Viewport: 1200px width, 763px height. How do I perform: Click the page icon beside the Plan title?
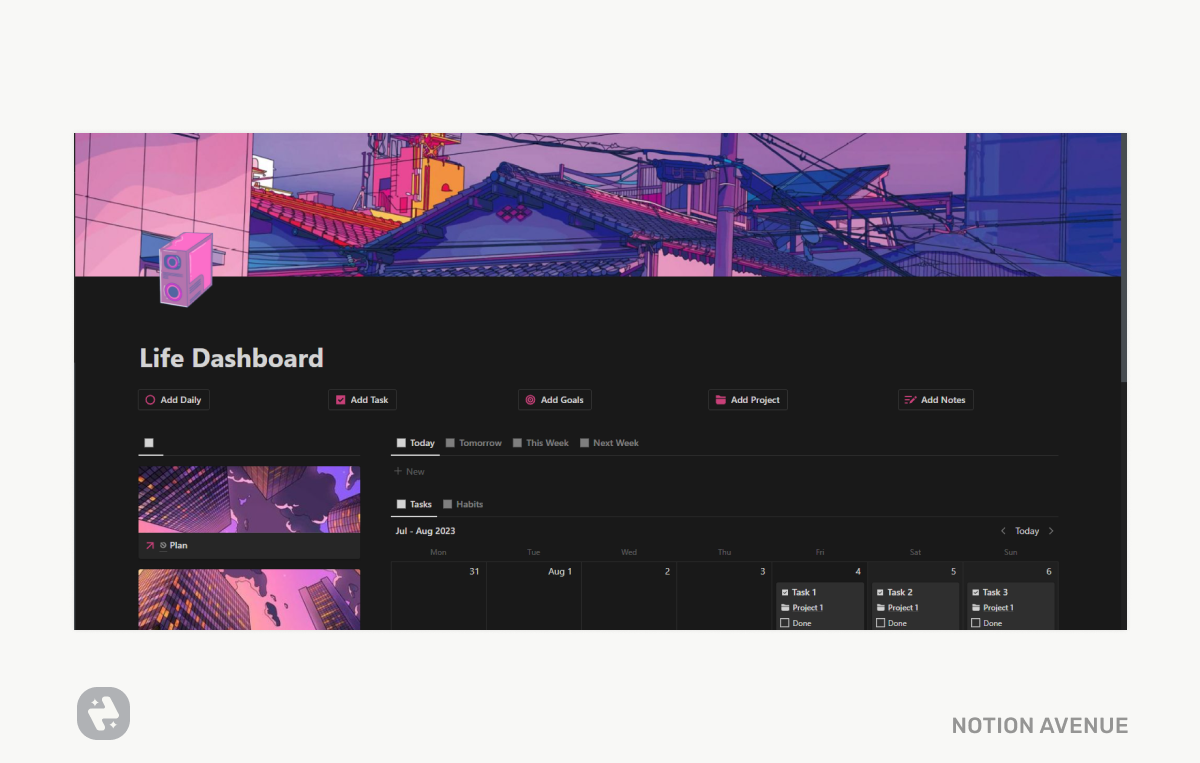[x=165, y=545]
